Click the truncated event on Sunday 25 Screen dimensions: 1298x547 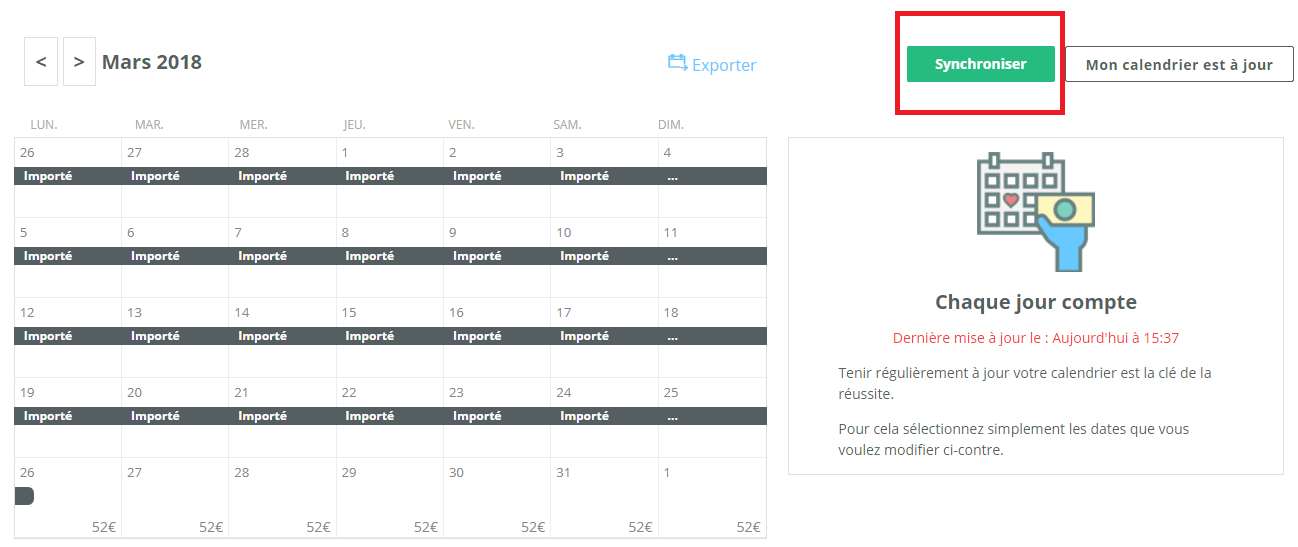(712, 416)
